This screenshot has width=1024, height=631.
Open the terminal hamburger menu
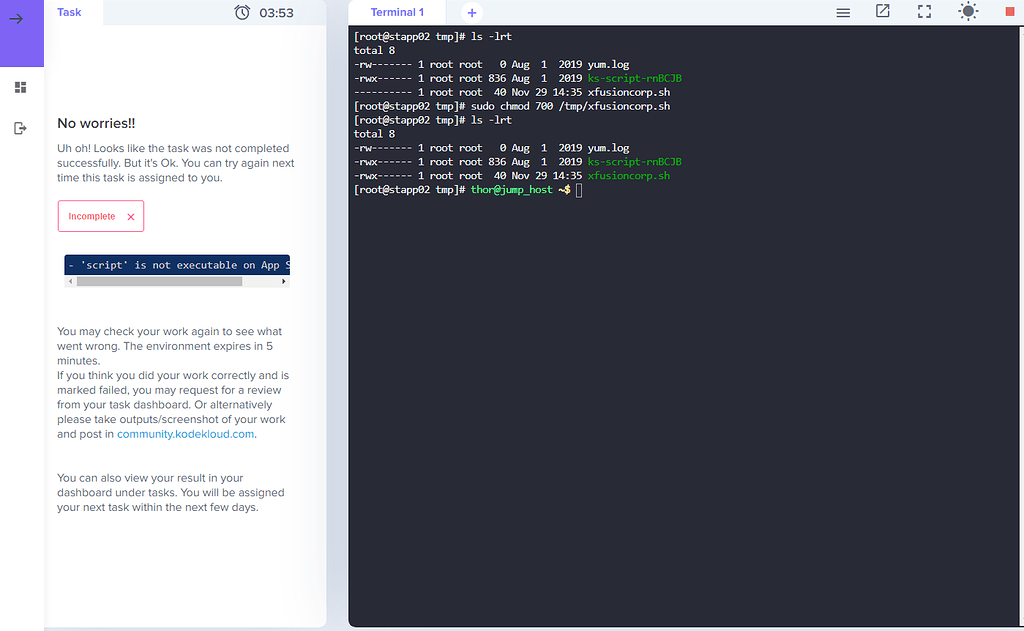pyautogui.click(x=843, y=12)
